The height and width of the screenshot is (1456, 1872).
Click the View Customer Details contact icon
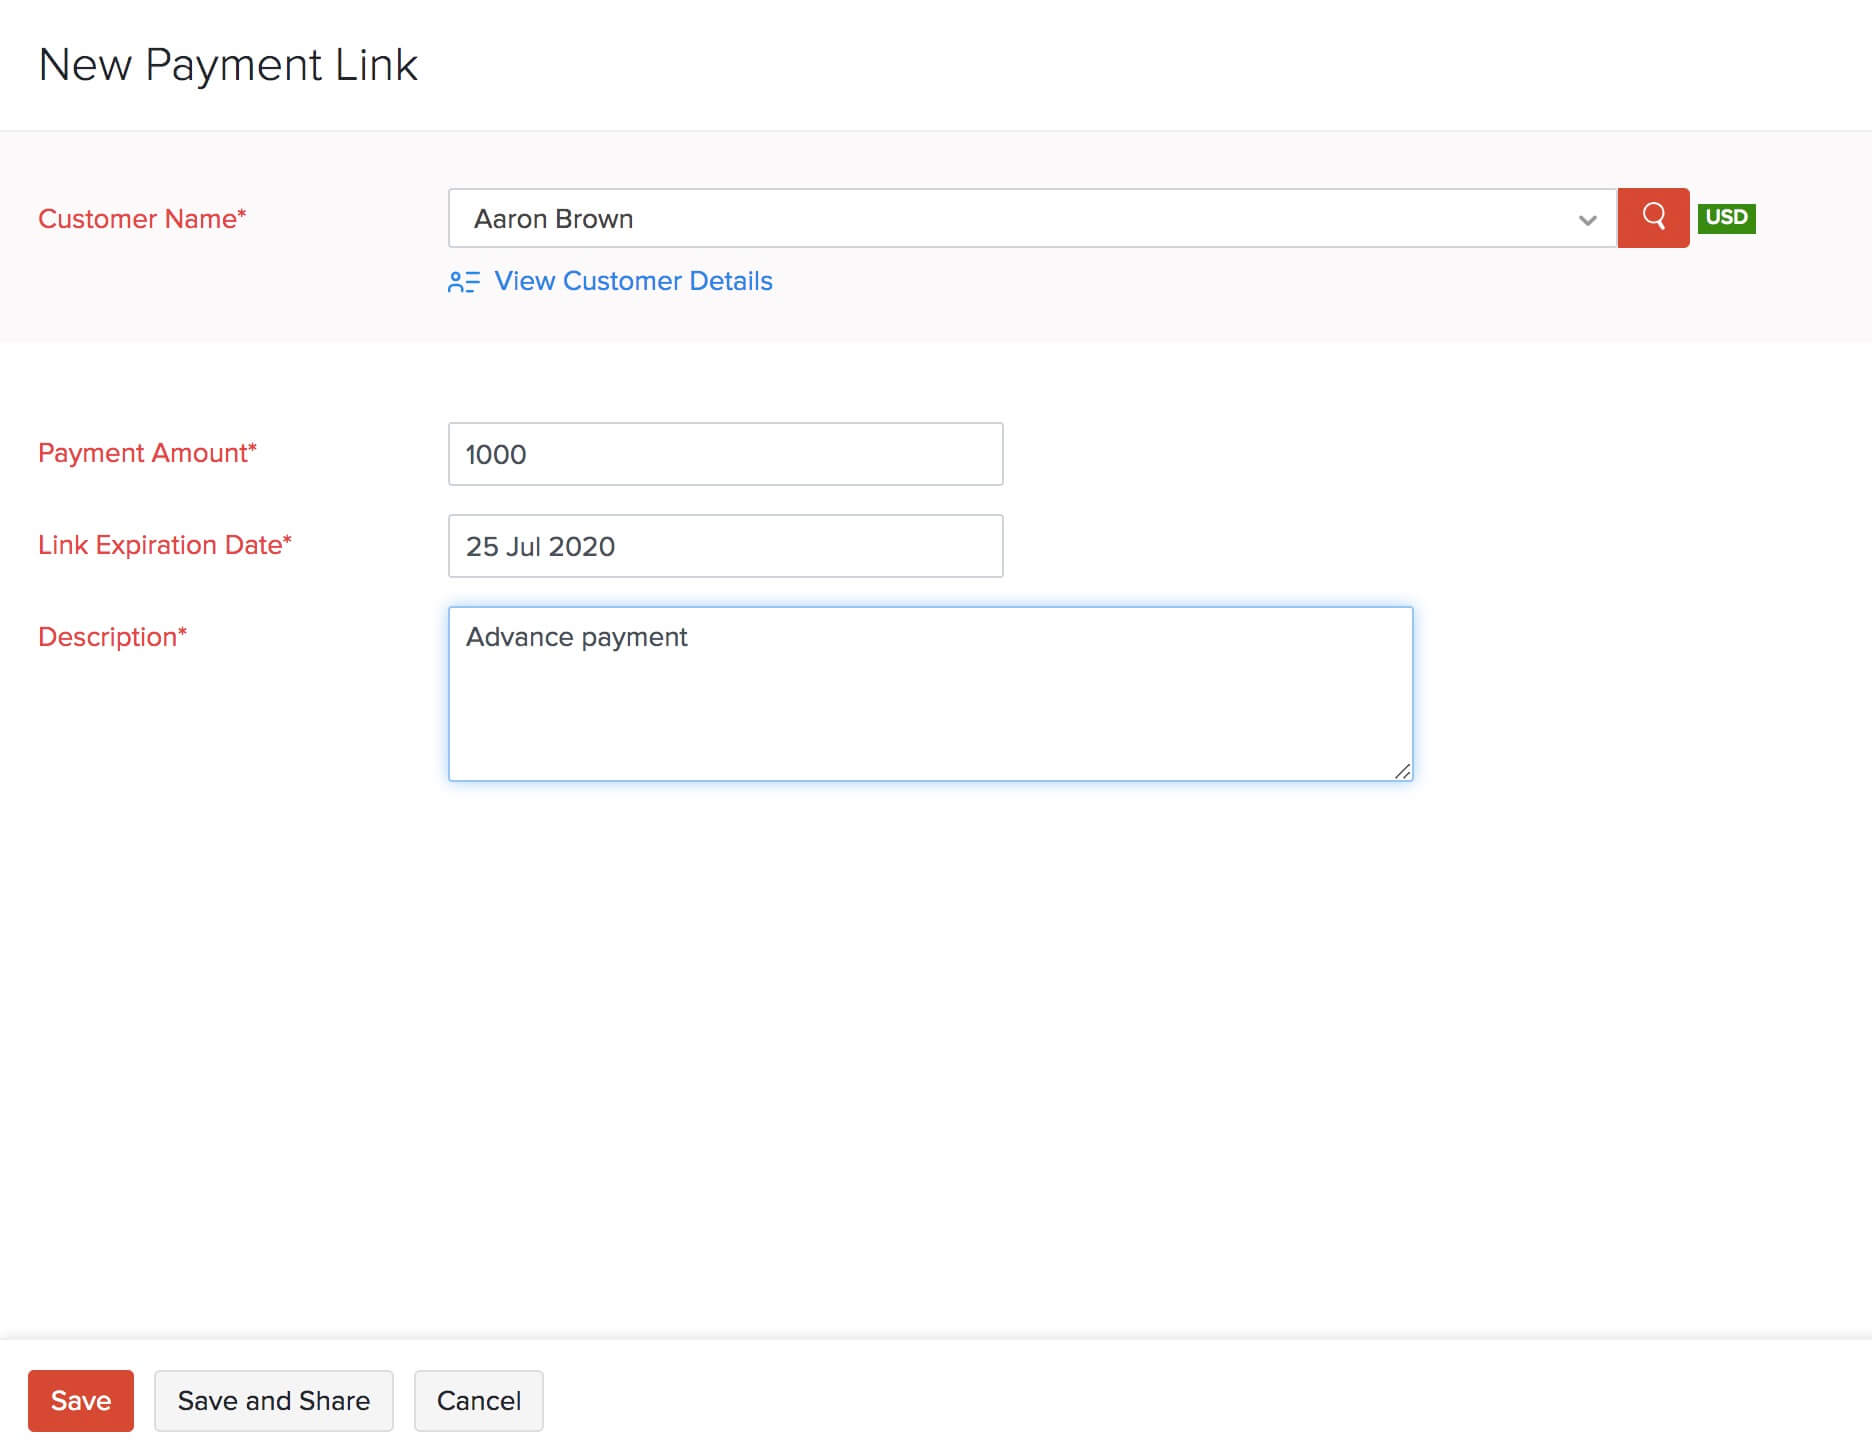click(462, 282)
